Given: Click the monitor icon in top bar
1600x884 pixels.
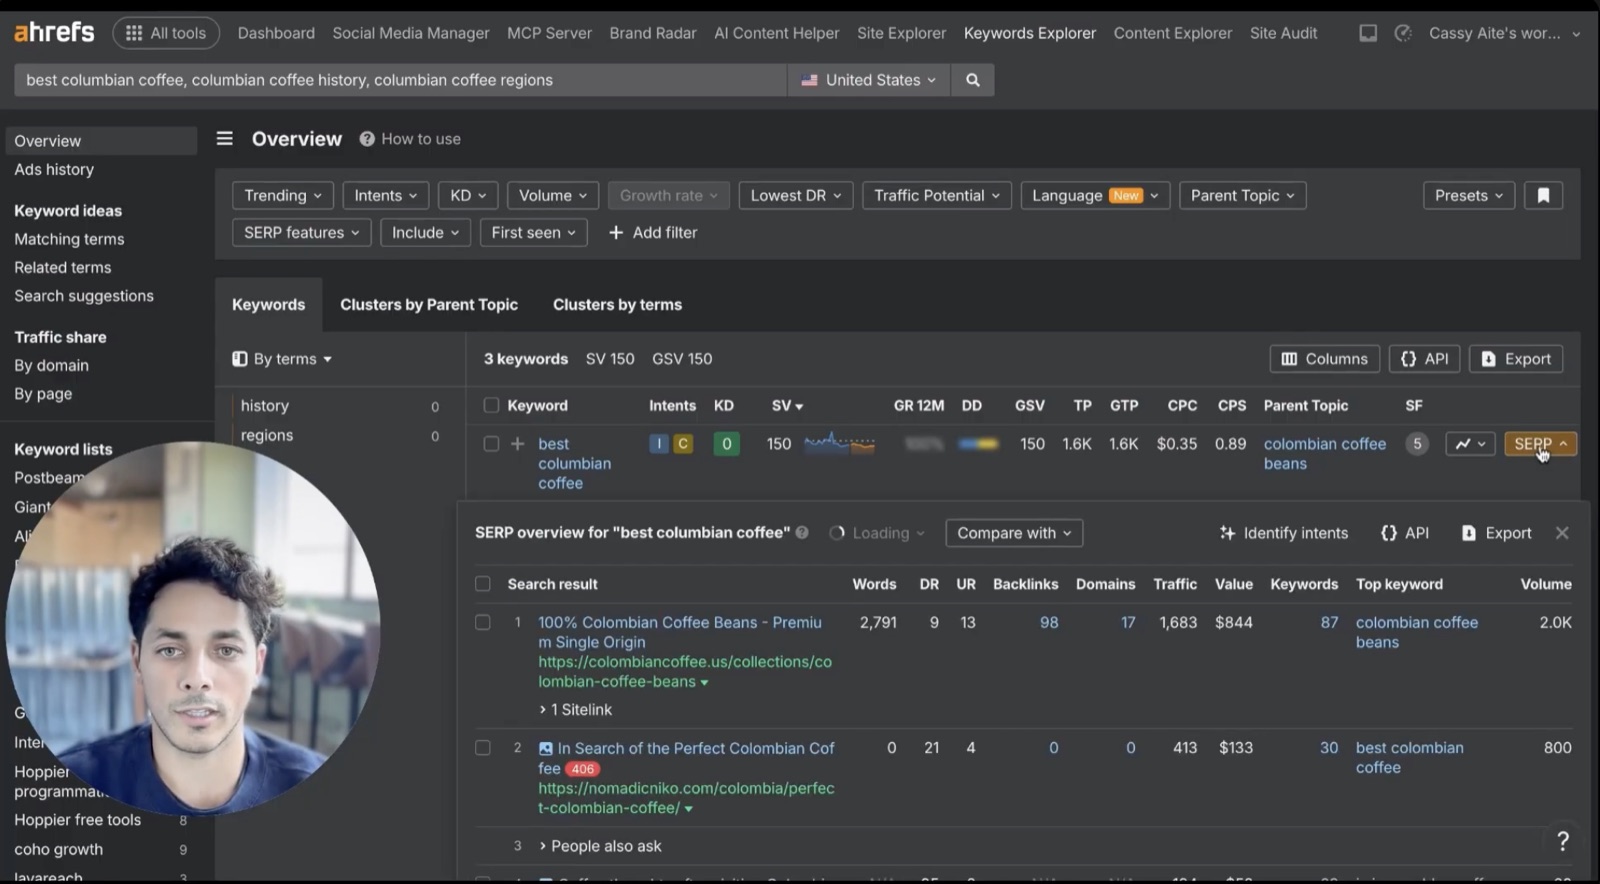Looking at the screenshot, I should 1368,33.
